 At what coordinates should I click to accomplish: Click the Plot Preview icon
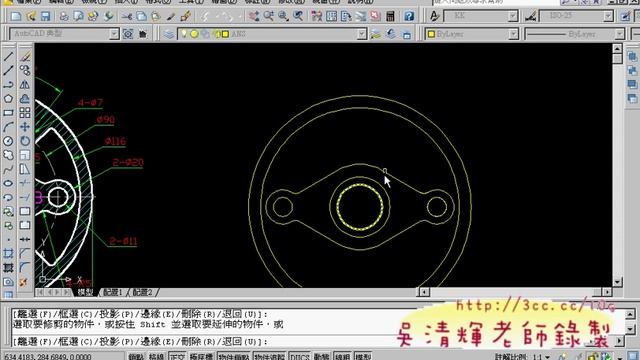click(x=78, y=16)
